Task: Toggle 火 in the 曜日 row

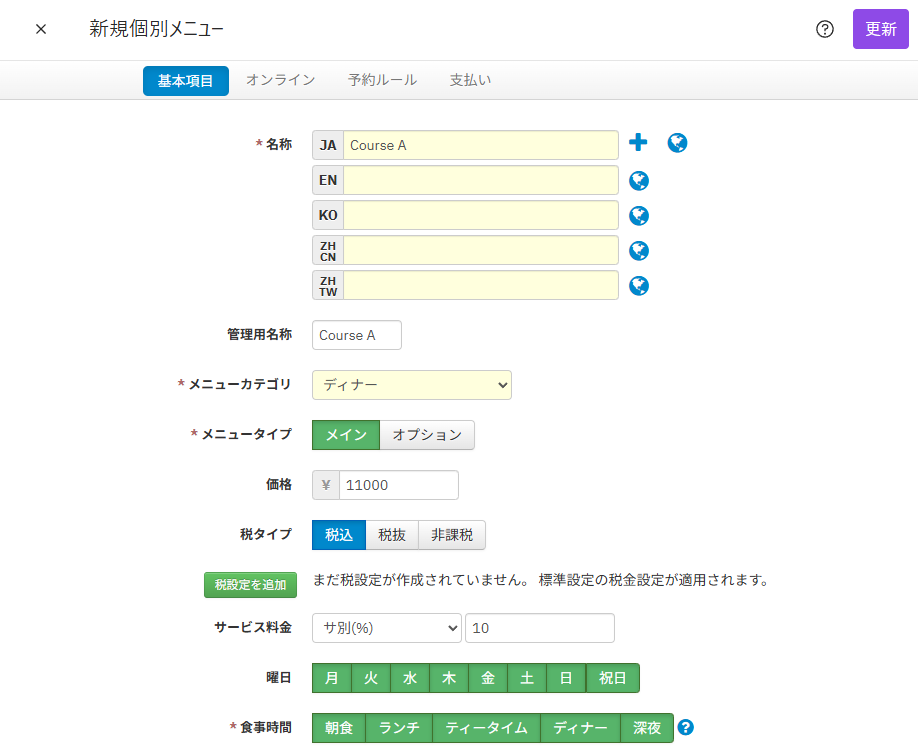Action: [371, 678]
